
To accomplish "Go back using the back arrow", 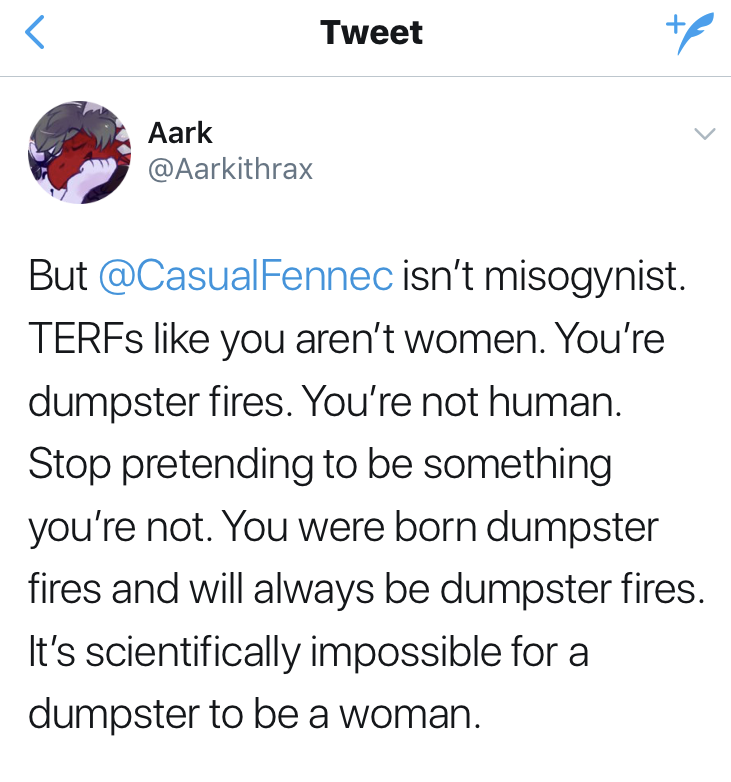I will tap(36, 33).
